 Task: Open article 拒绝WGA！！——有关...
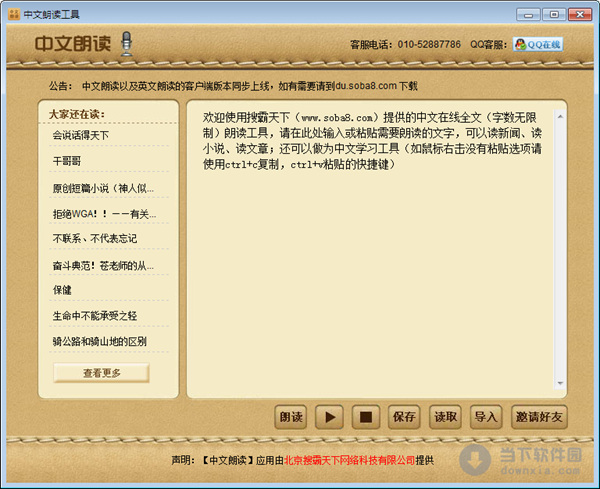click(104, 214)
